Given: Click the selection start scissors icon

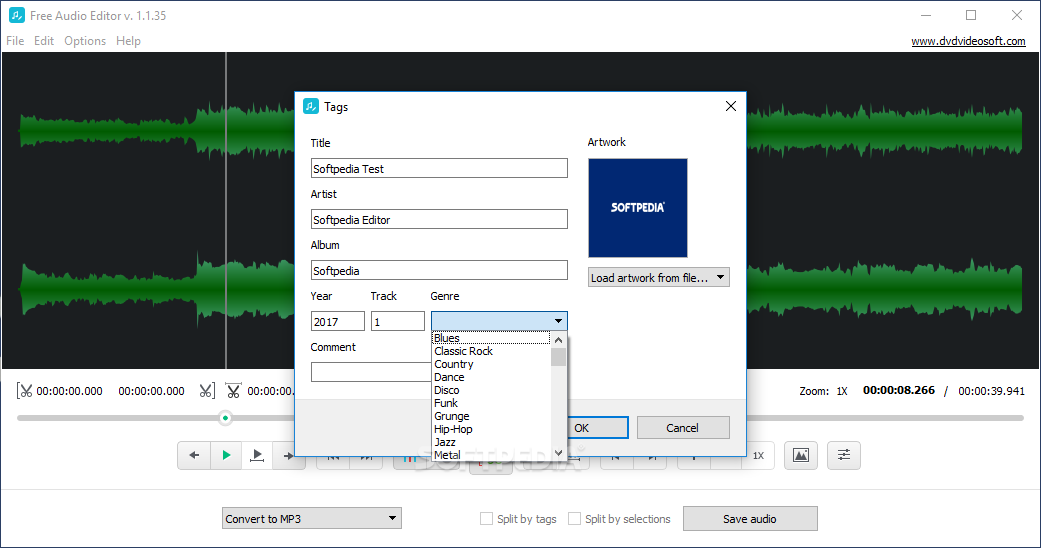Looking at the screenshot, I should pos(25,391).
